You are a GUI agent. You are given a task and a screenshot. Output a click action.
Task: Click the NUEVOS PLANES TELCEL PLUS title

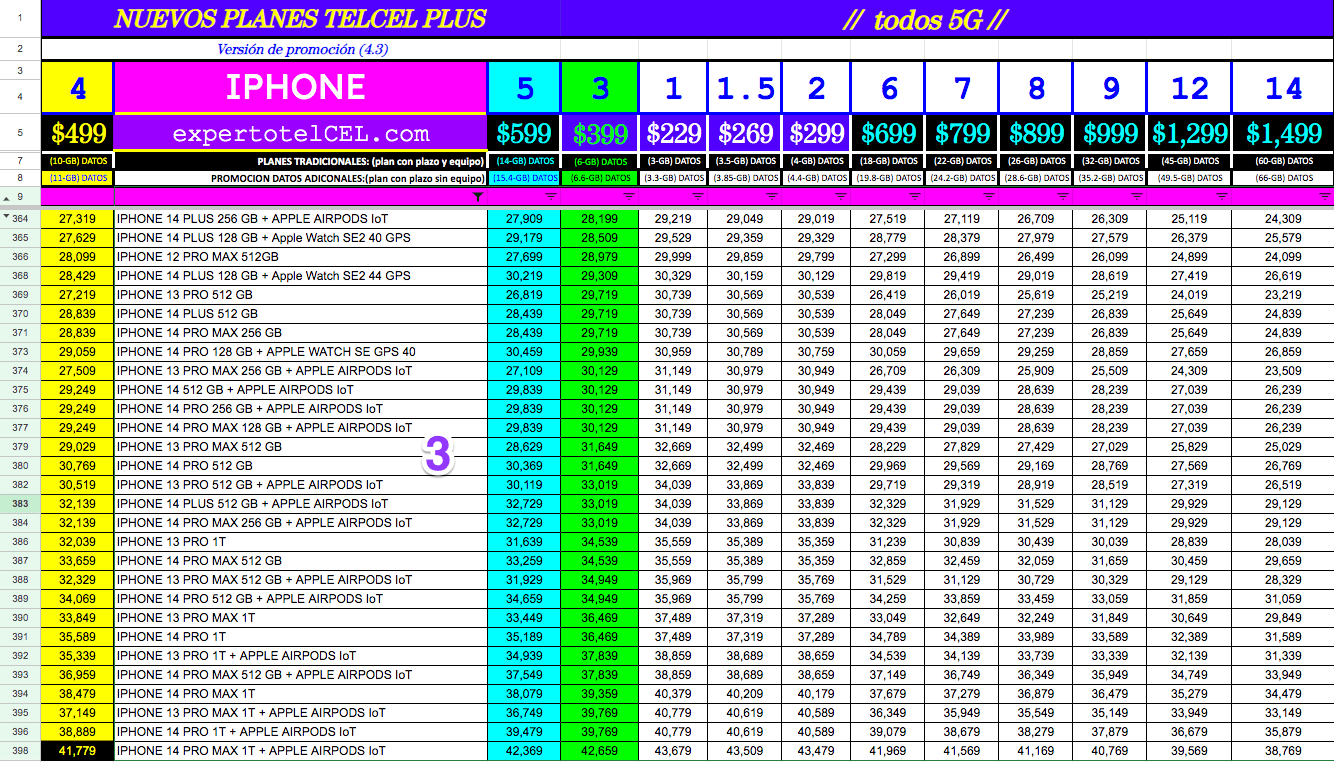click(301, 18)
